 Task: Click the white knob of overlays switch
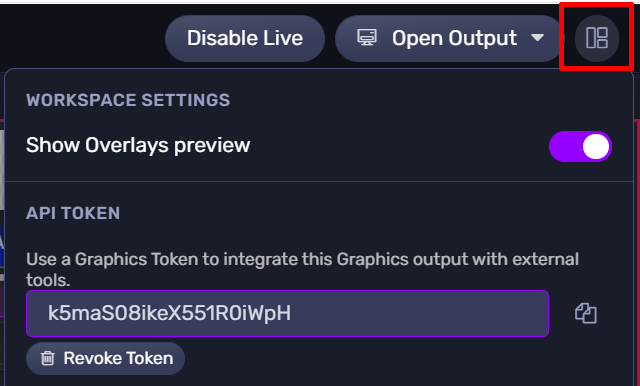coord(596,146)
